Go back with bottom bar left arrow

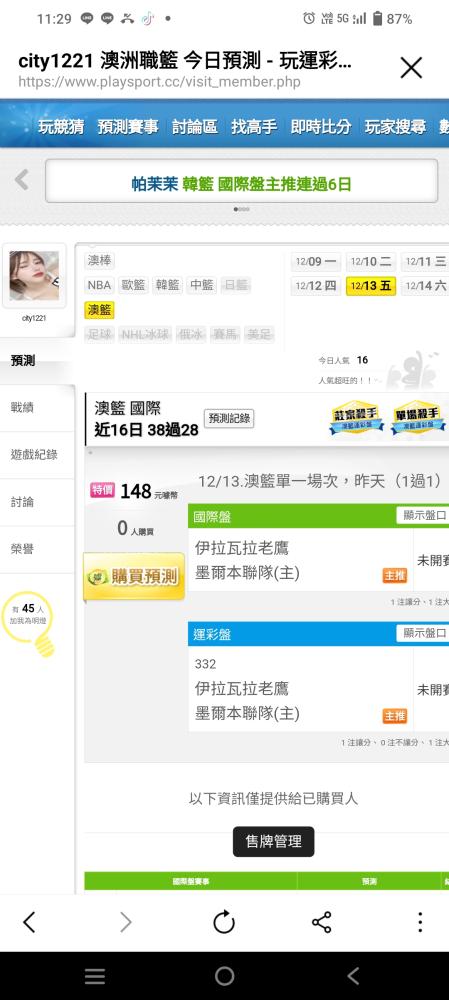[x=29, y=922]
